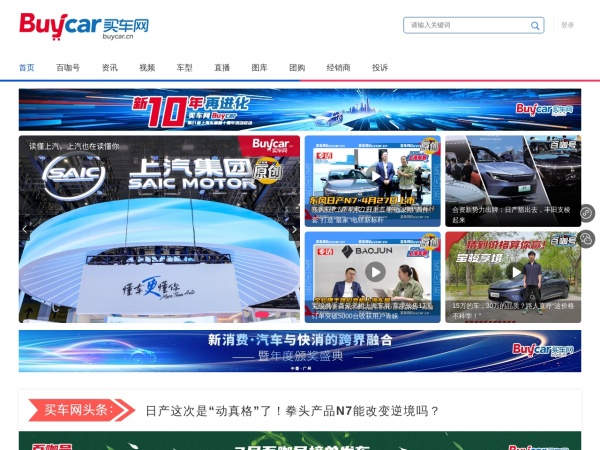
Task: Click the active carousel indicator dot
Action: (261, 315)
